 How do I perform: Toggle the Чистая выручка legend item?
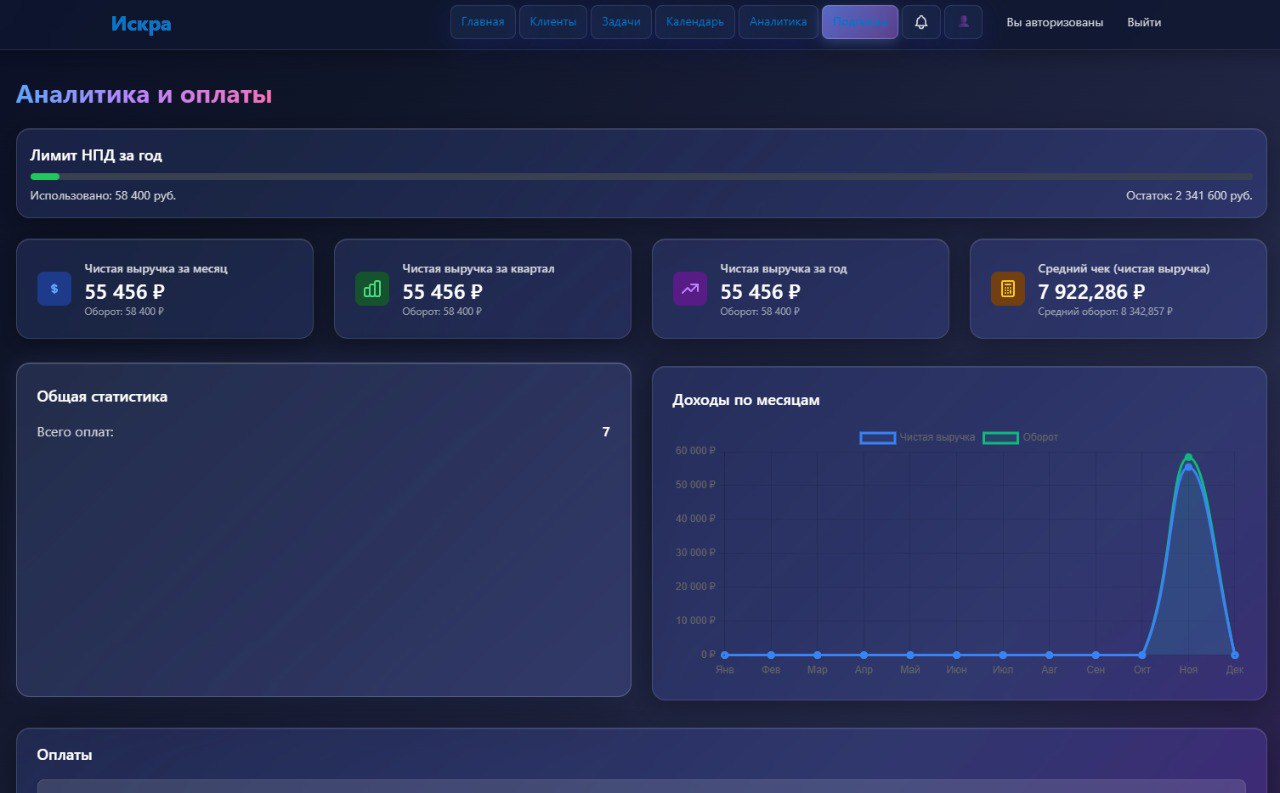click(917, 437)
